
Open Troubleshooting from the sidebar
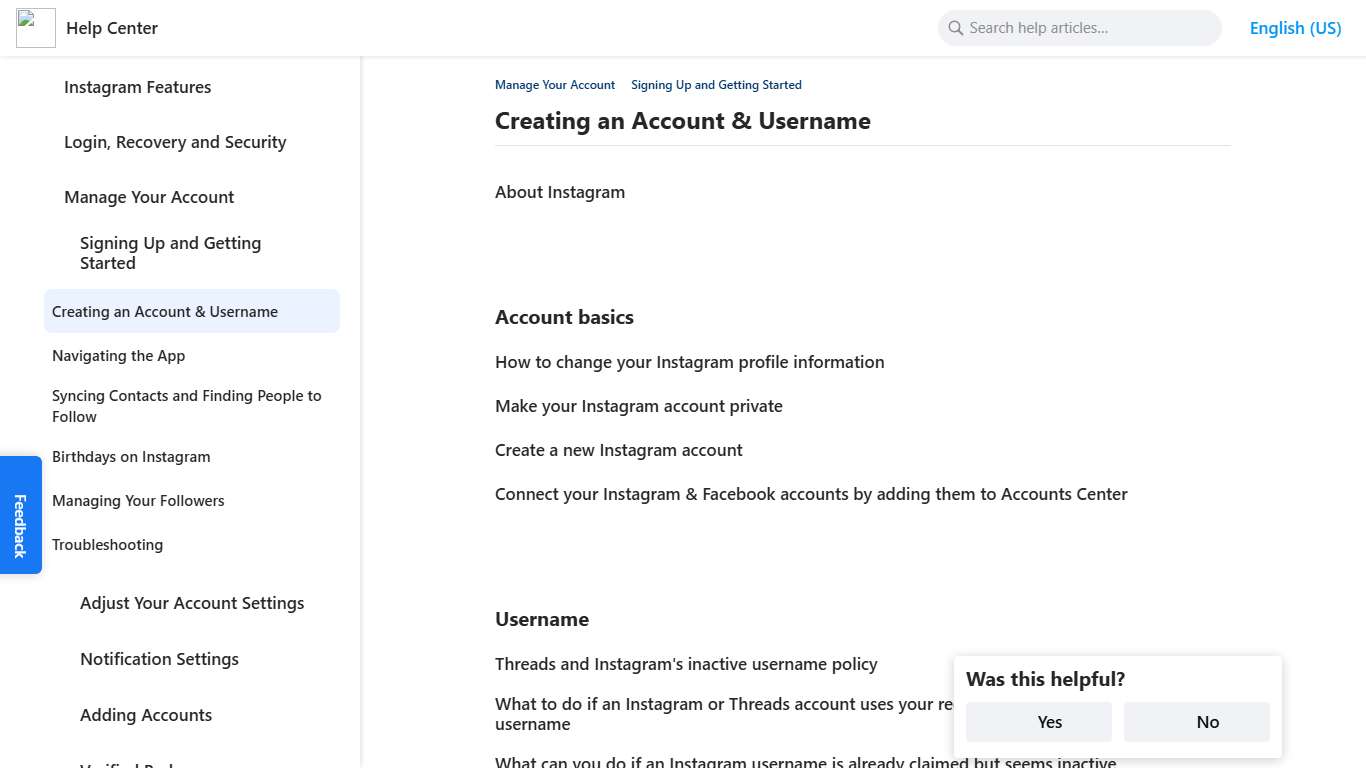tap(107, 545)
